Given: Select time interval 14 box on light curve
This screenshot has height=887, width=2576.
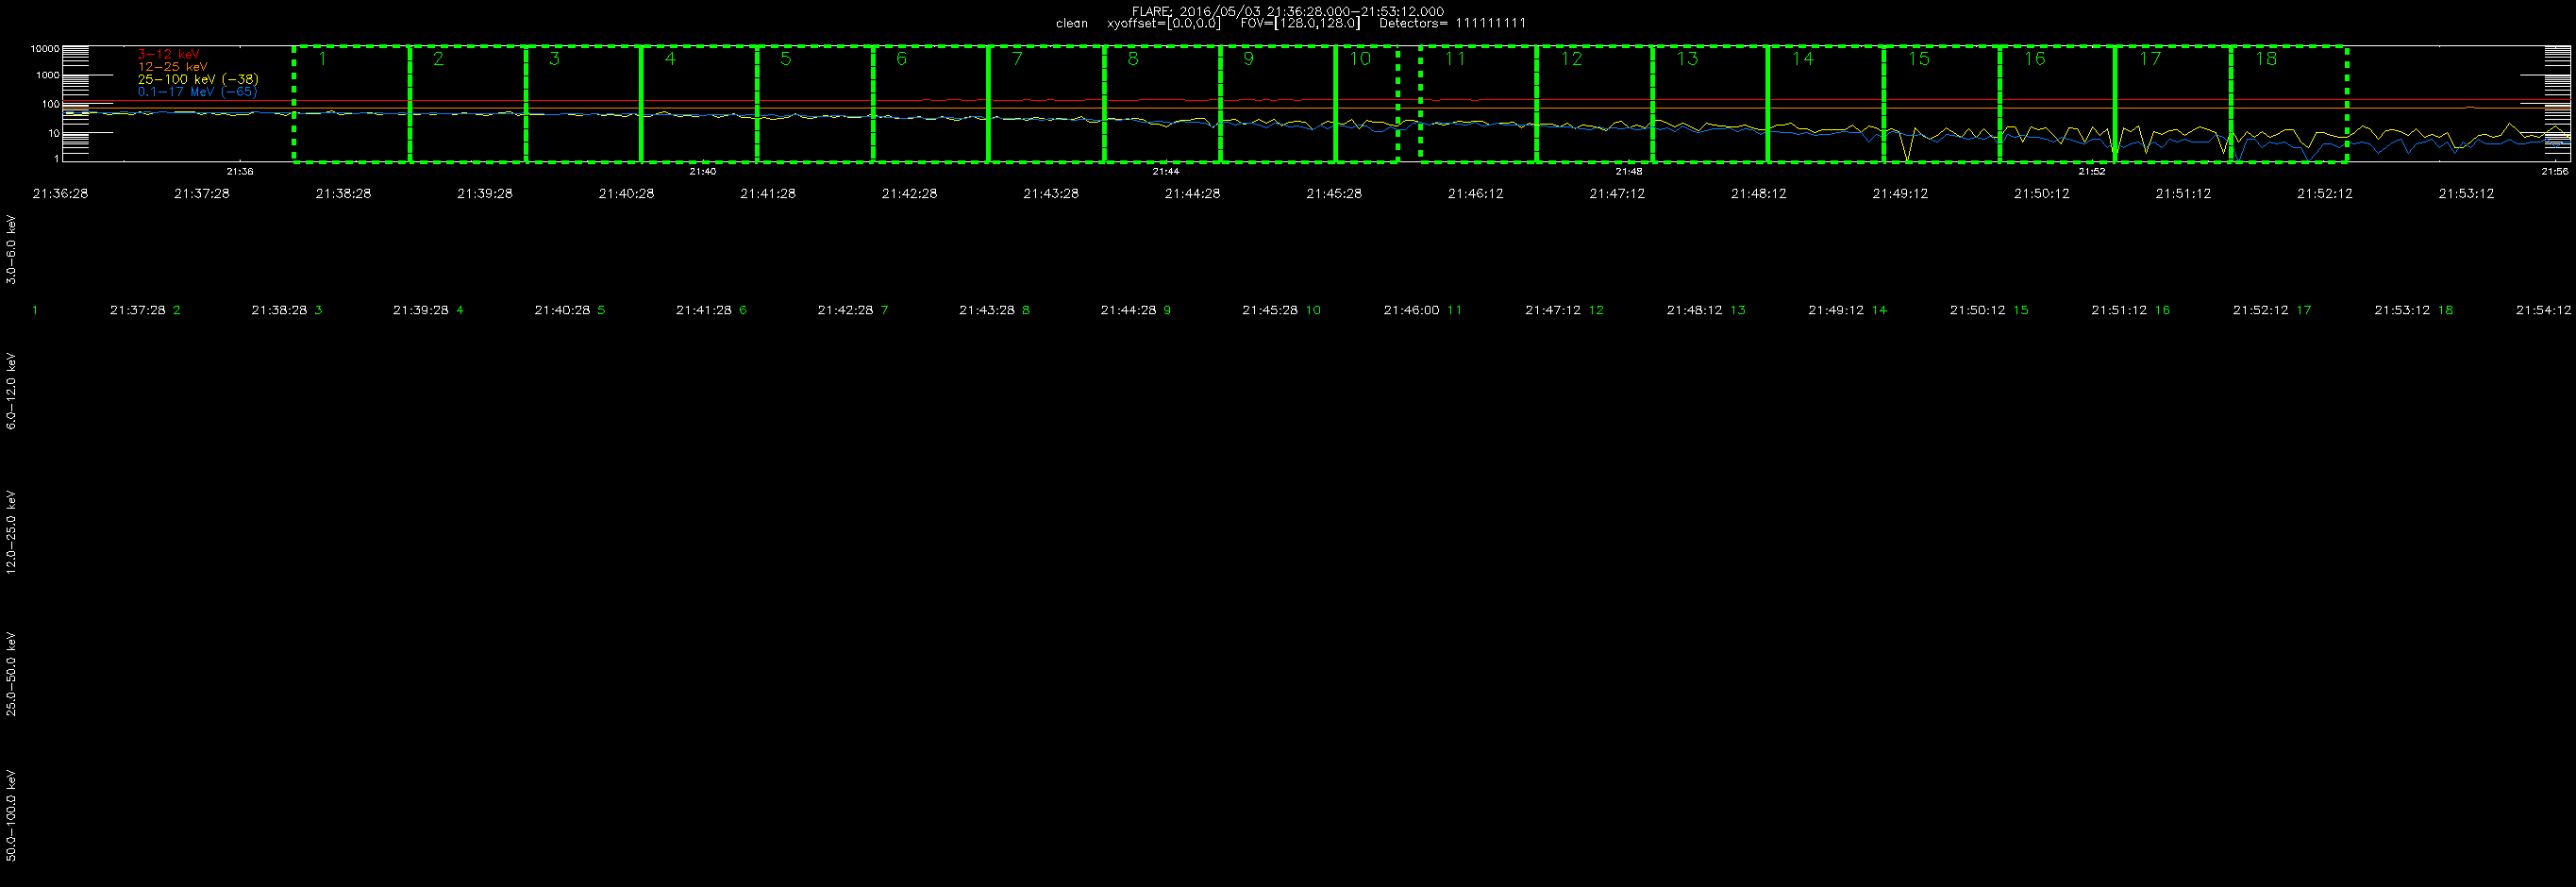Looking at the screenshot, I should (1826, 103).
